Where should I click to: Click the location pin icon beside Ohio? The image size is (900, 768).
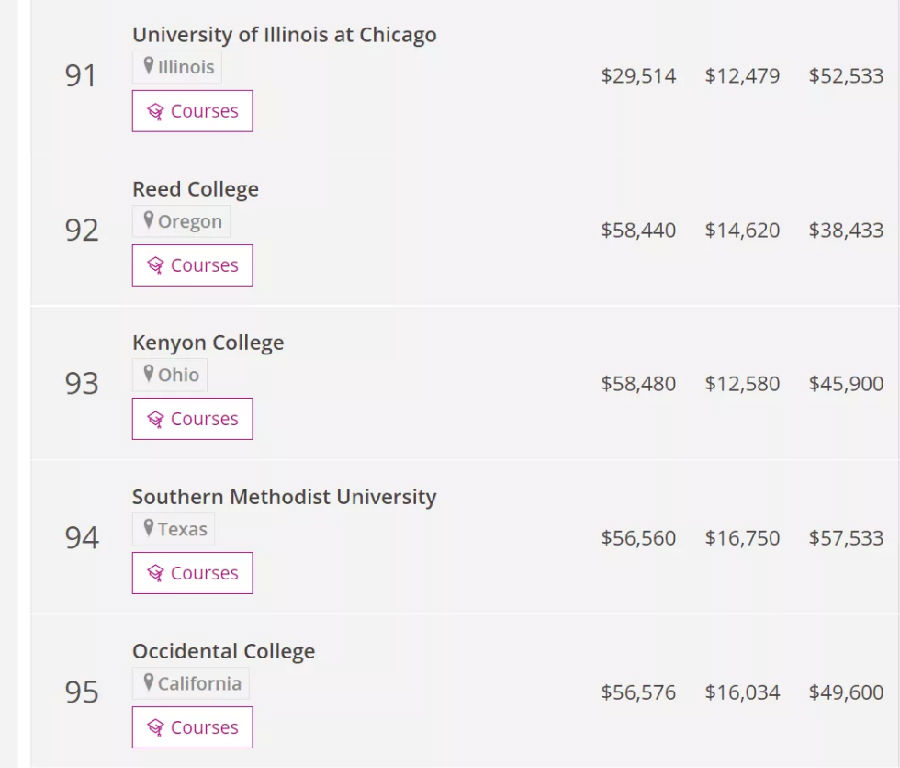[148, 375]
